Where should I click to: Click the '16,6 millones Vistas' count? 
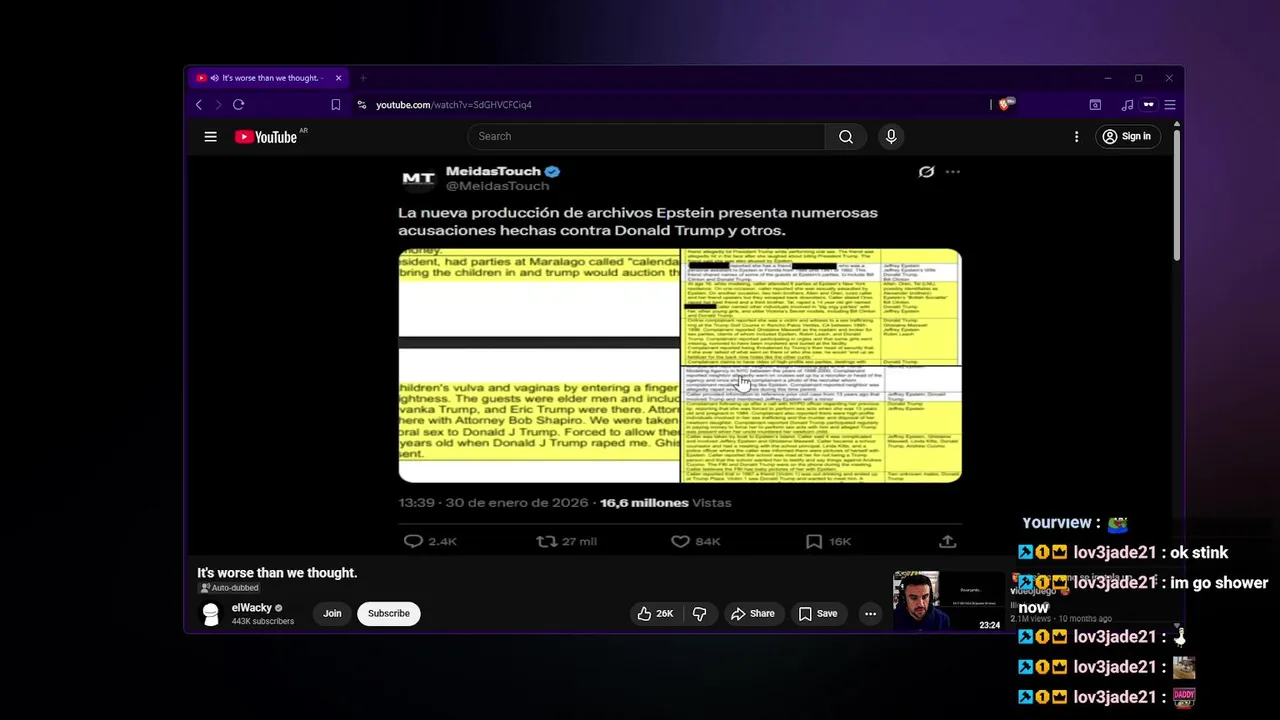coord(665,503)
